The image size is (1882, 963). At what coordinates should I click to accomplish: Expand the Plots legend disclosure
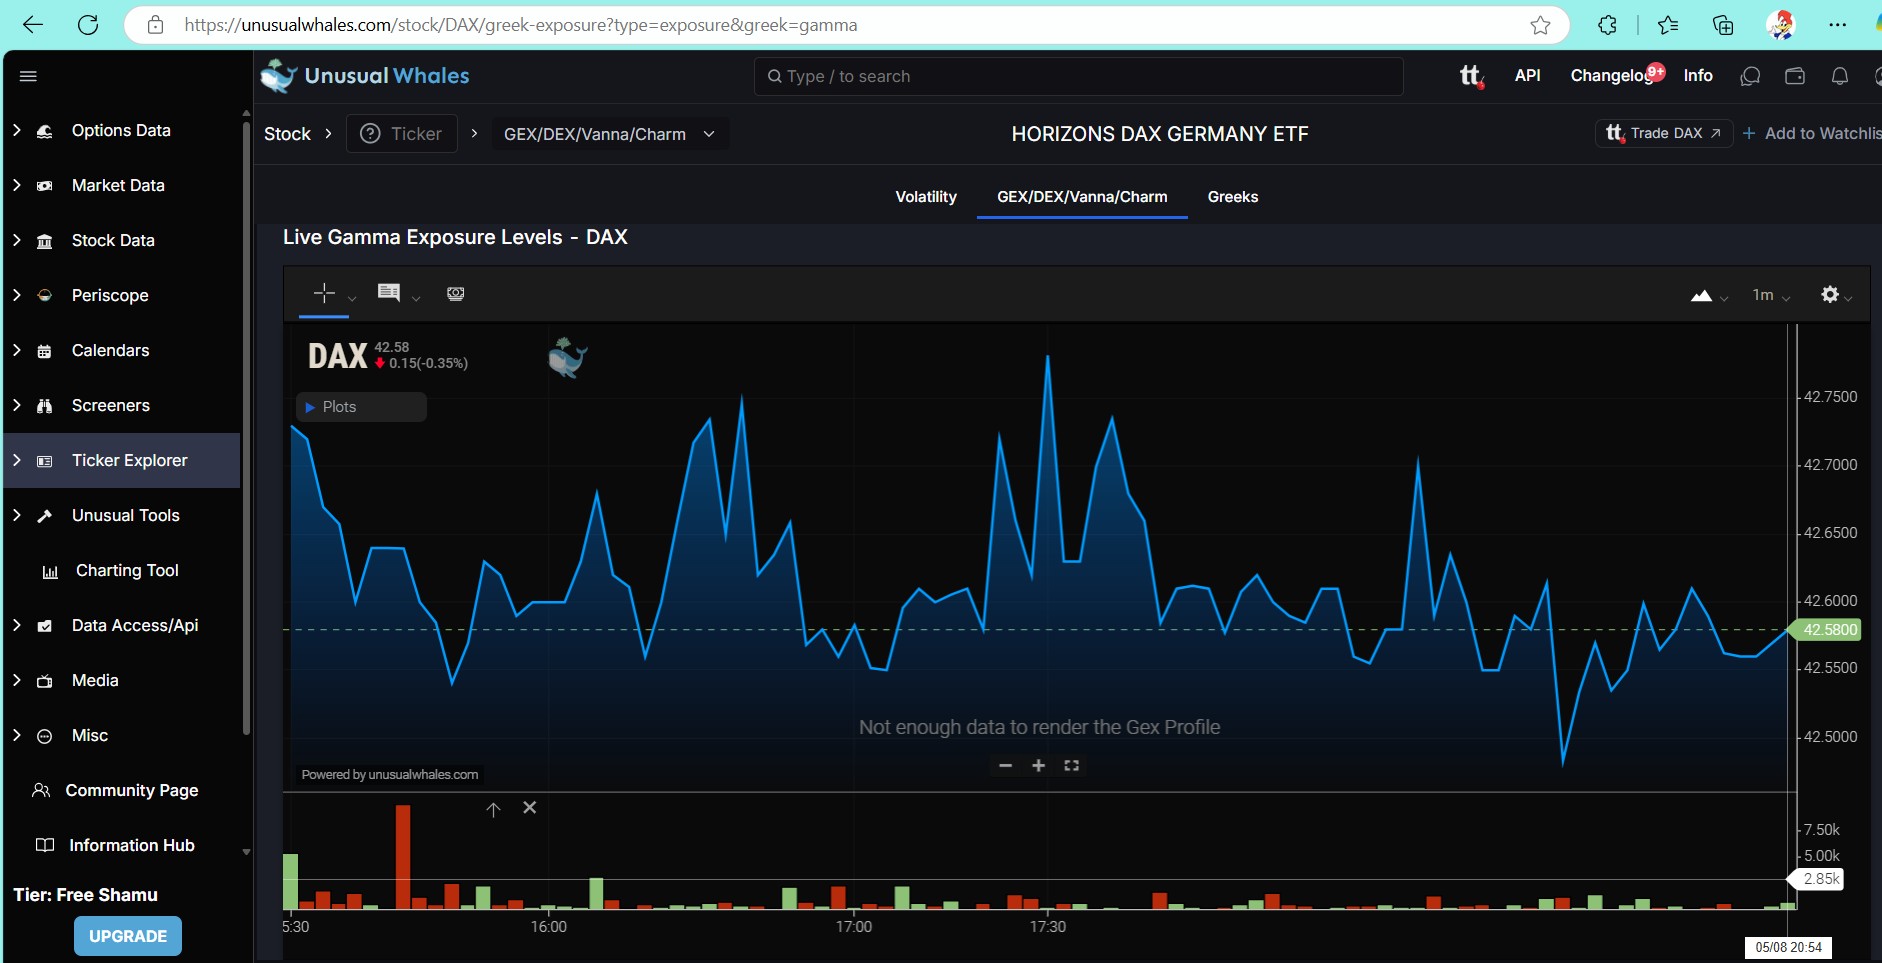tap(310, 407)
